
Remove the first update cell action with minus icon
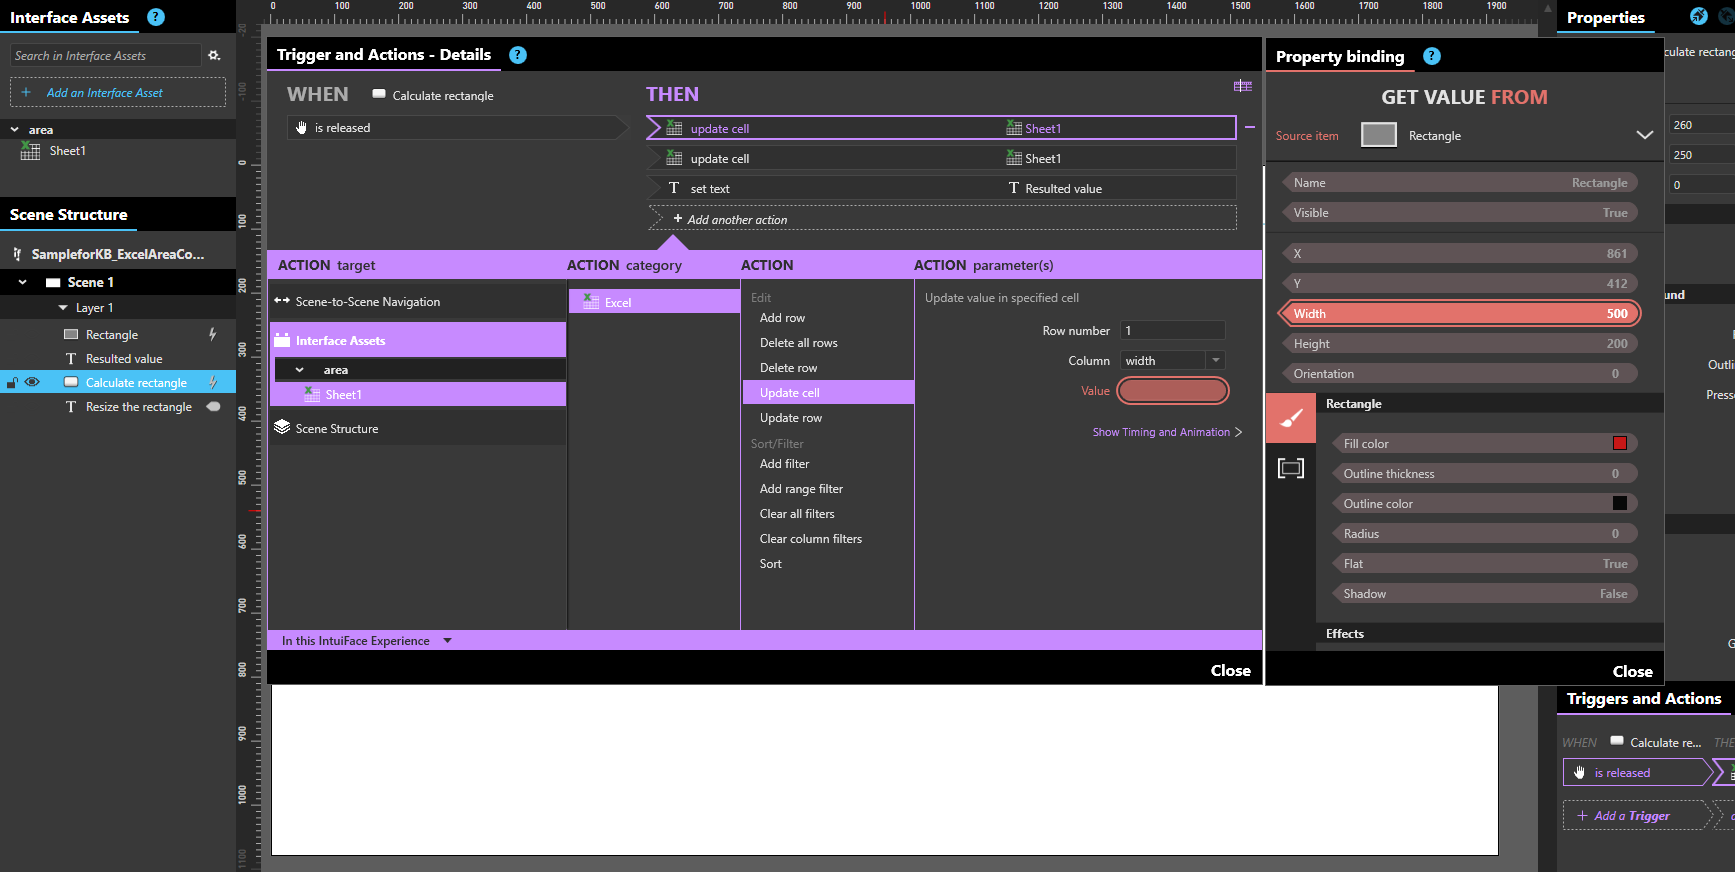click(1250, 128)
